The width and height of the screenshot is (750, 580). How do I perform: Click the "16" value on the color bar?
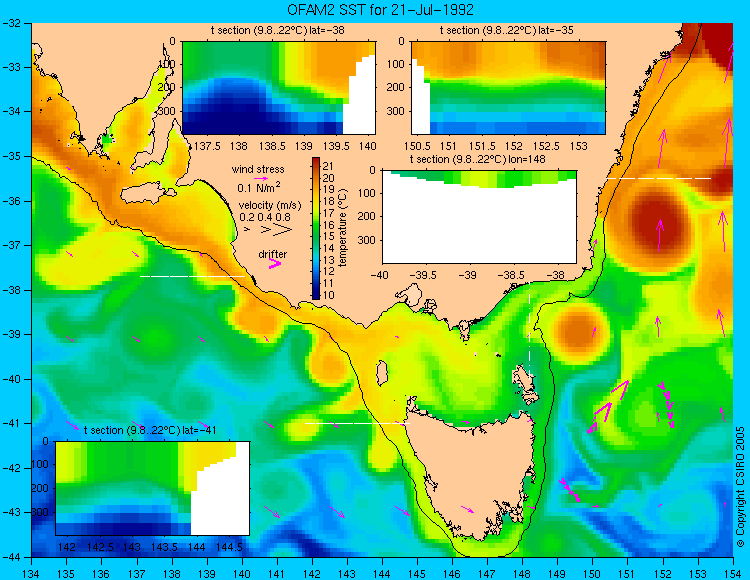coord(329,225)
